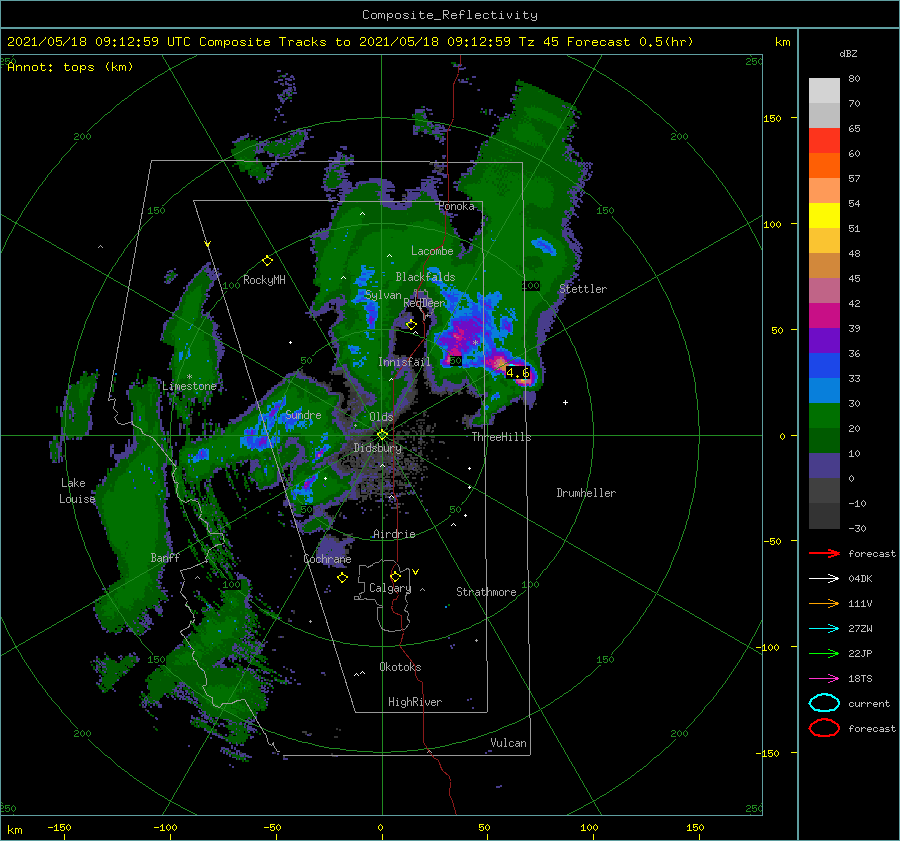Click the red forecast arrow in legend
The height and width of the screenshot is (841, 900).
click(x=824, y=553)
